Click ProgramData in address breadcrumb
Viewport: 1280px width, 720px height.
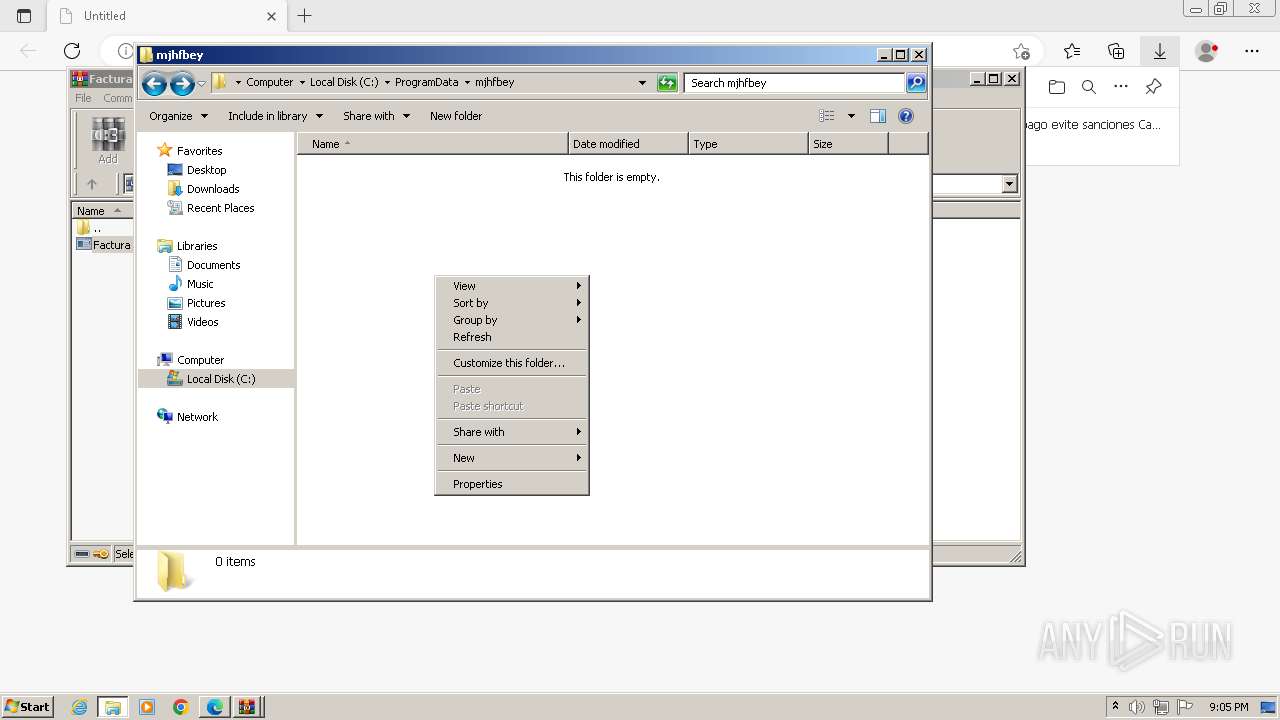426,83
